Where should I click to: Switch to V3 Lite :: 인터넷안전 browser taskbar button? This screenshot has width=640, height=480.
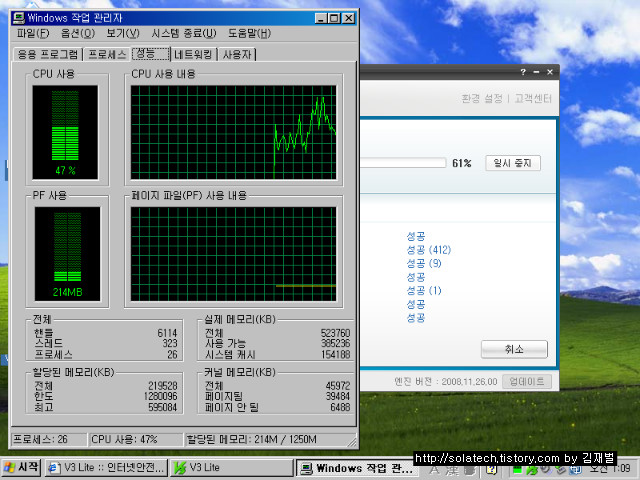[106, 468]
